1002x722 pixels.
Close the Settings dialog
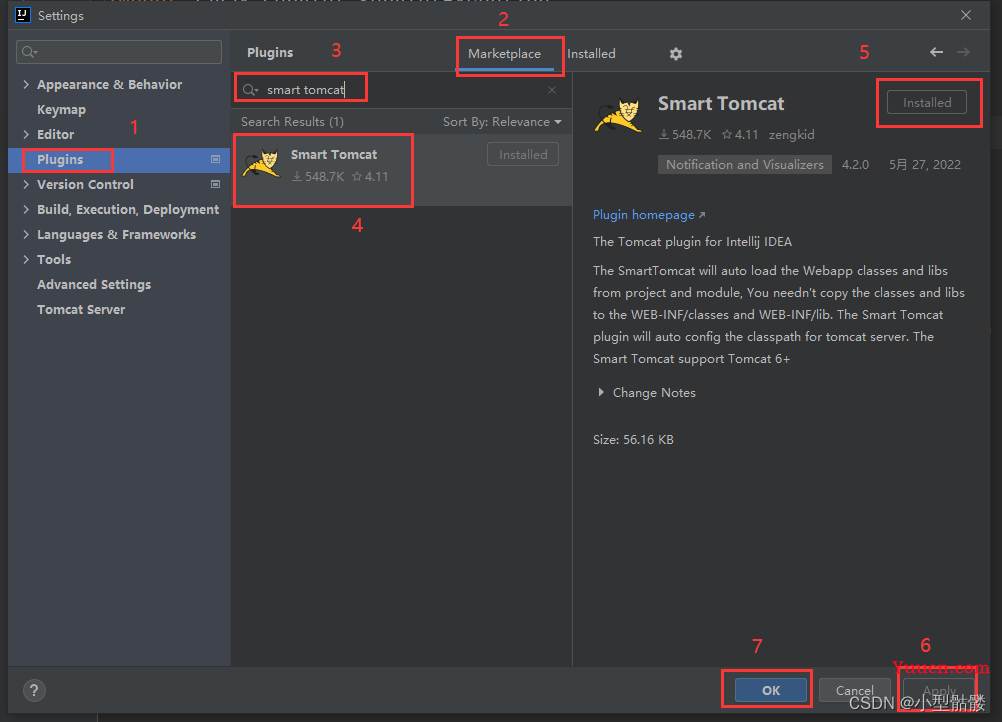click(x=966, y=15)
